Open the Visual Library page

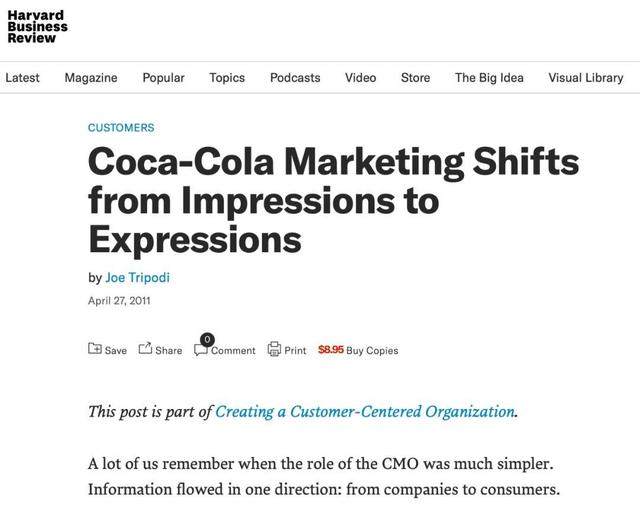tap(586, 78)
